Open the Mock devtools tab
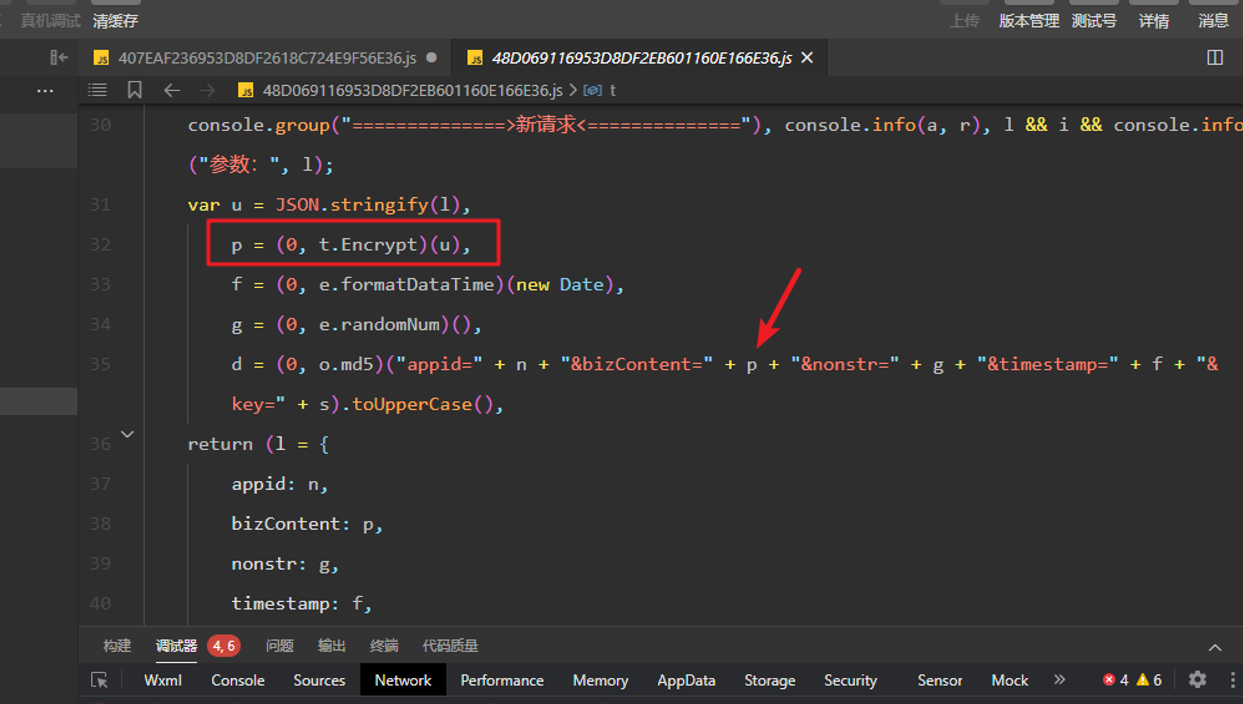Image resolution: width=1243 pixels, height=704 pixels. click(1009, 680)
